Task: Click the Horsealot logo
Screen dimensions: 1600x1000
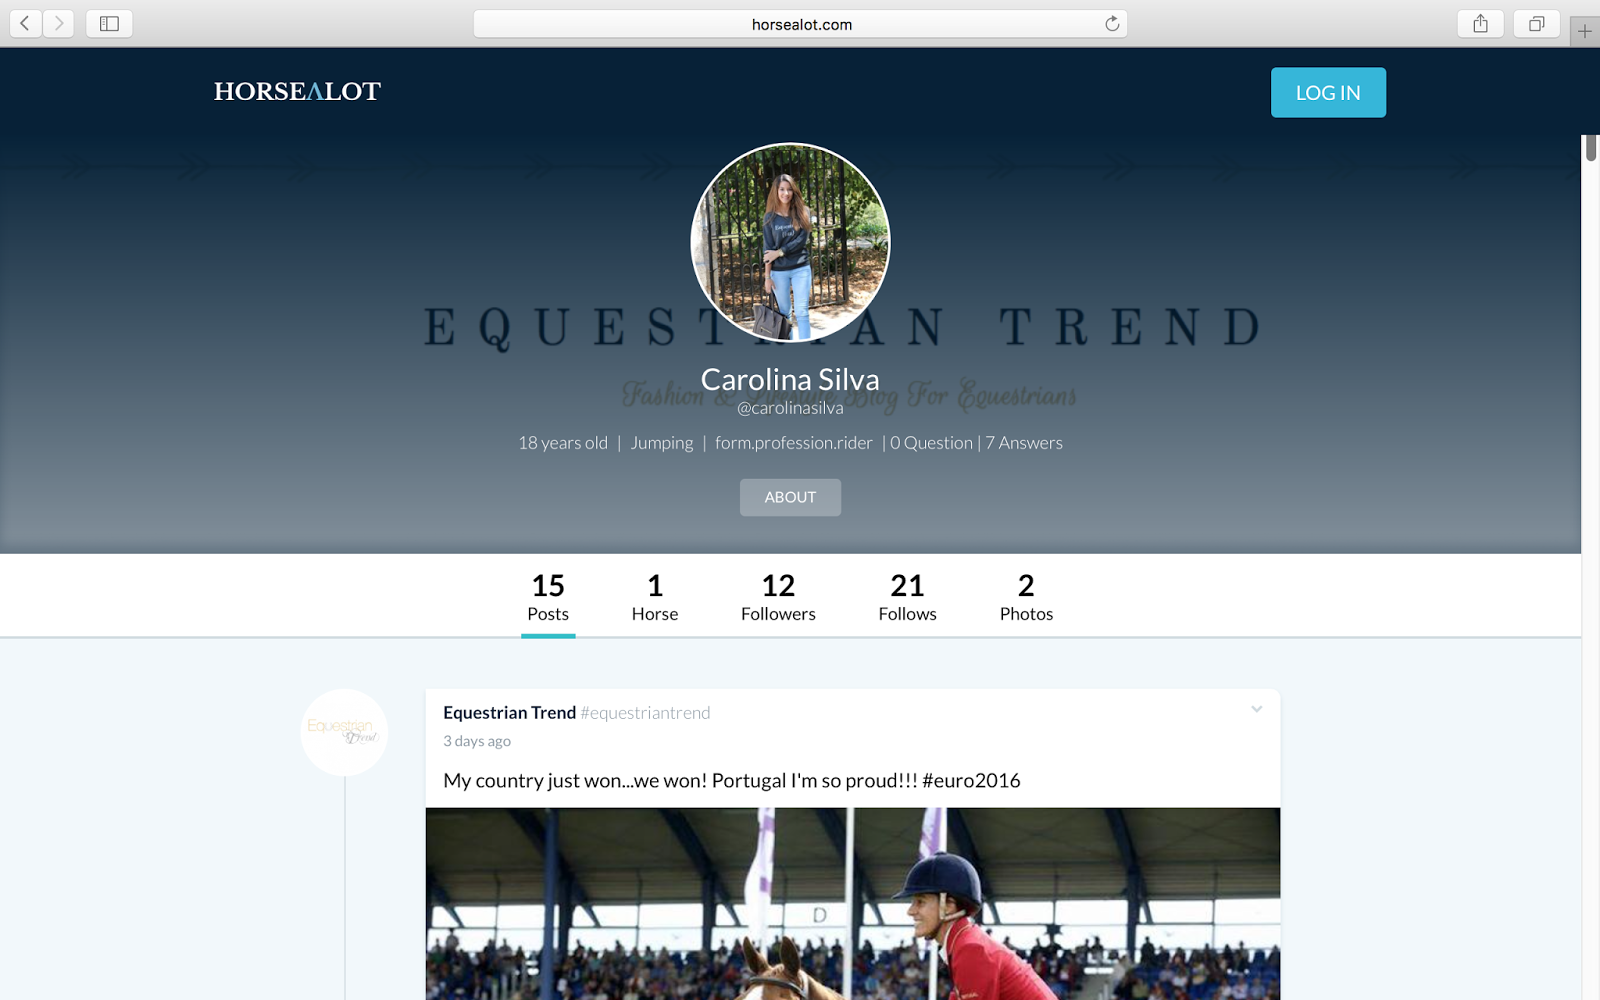Action: (297, 91)
